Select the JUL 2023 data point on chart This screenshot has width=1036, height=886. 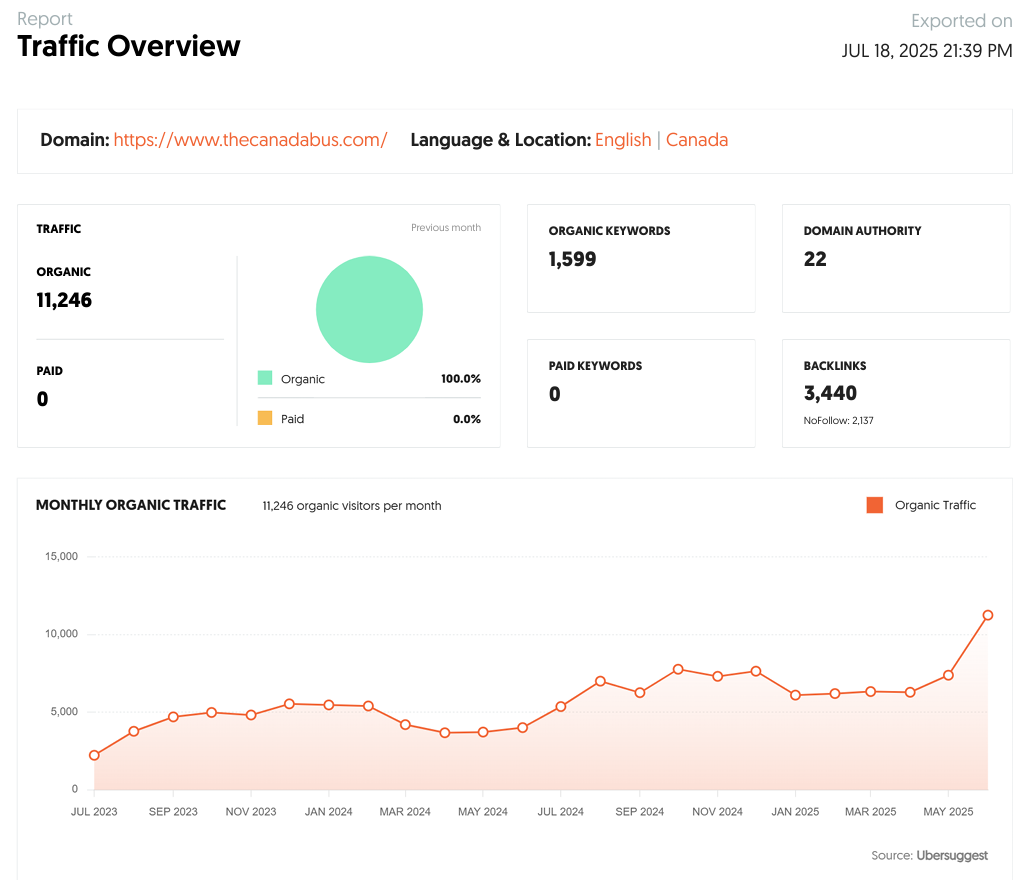click(x=94, y=755)
